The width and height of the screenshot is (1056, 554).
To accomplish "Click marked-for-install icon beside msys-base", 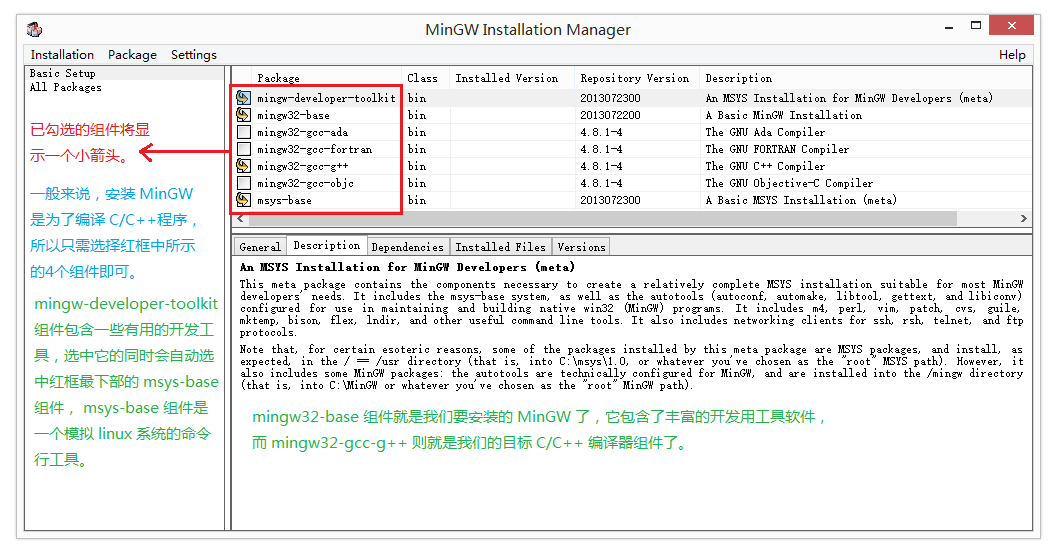I will (244, 200).
